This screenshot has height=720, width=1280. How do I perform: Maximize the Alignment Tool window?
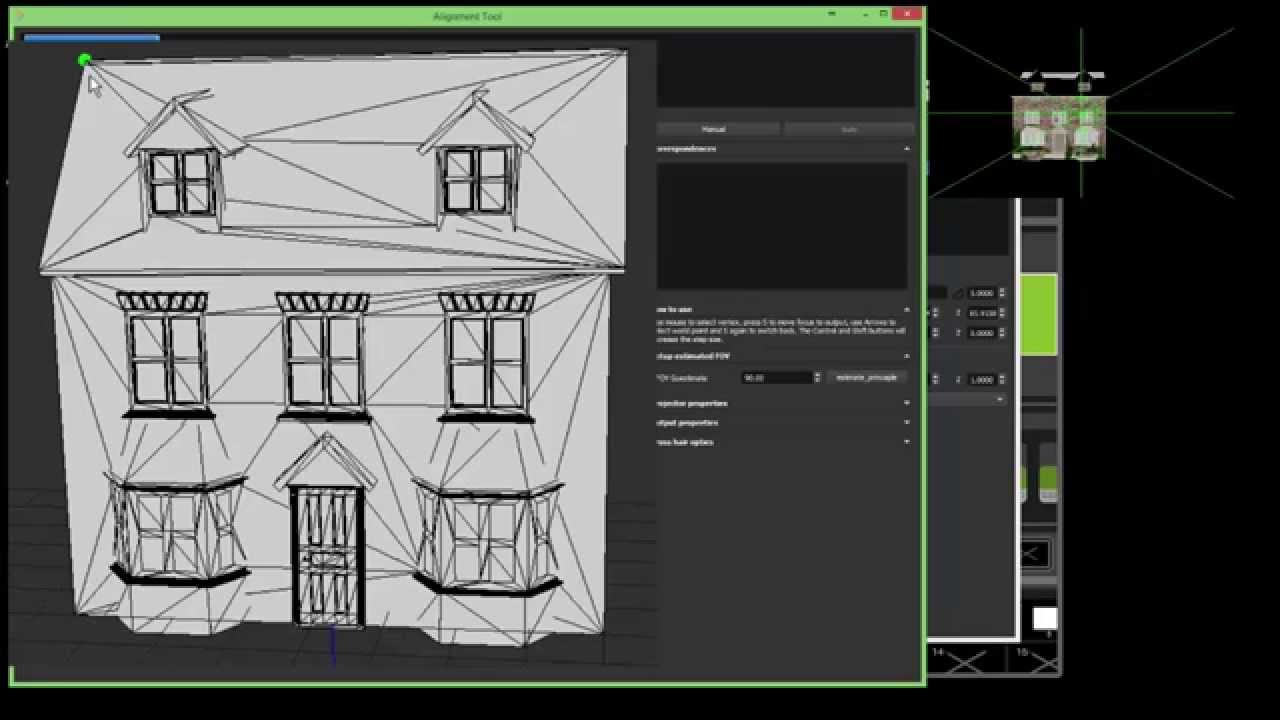883,14
